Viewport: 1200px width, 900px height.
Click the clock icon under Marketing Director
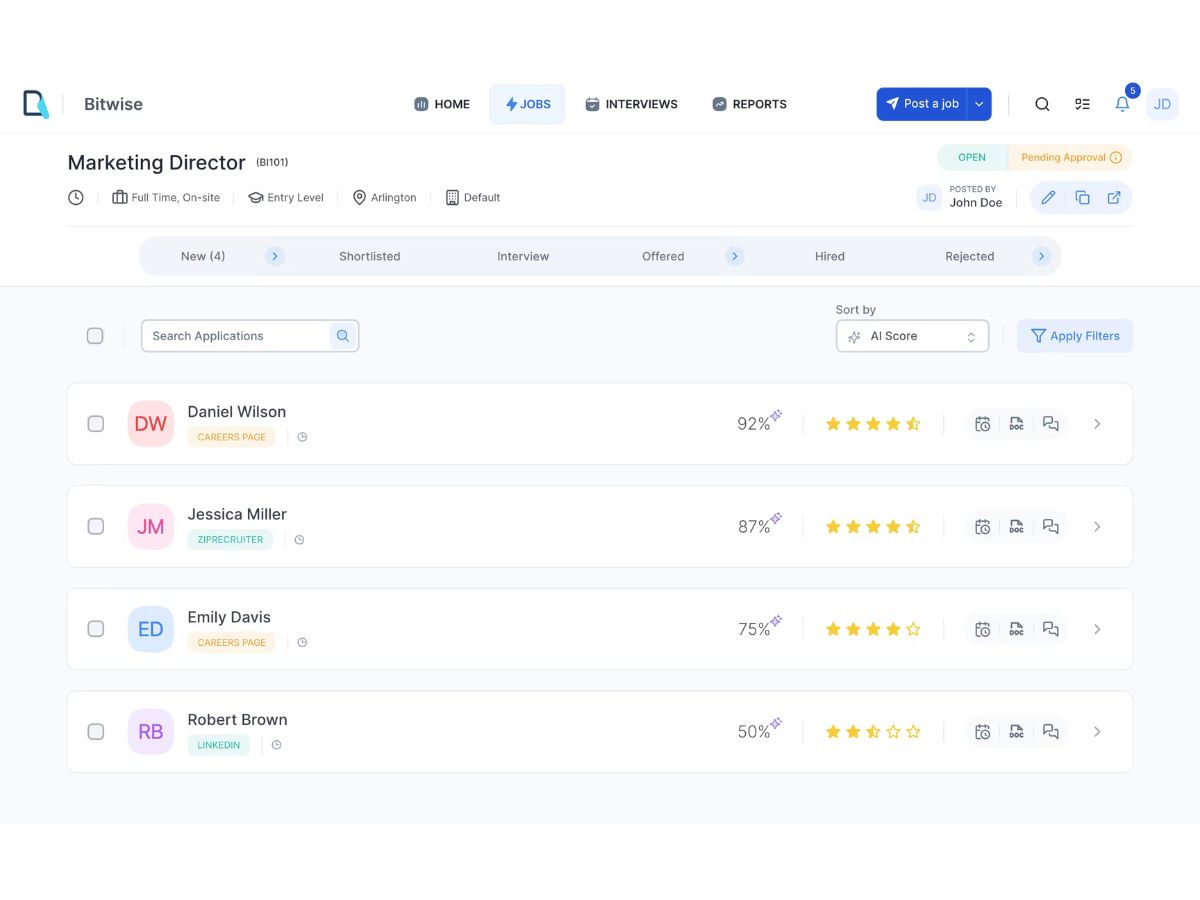pos(76,198)
